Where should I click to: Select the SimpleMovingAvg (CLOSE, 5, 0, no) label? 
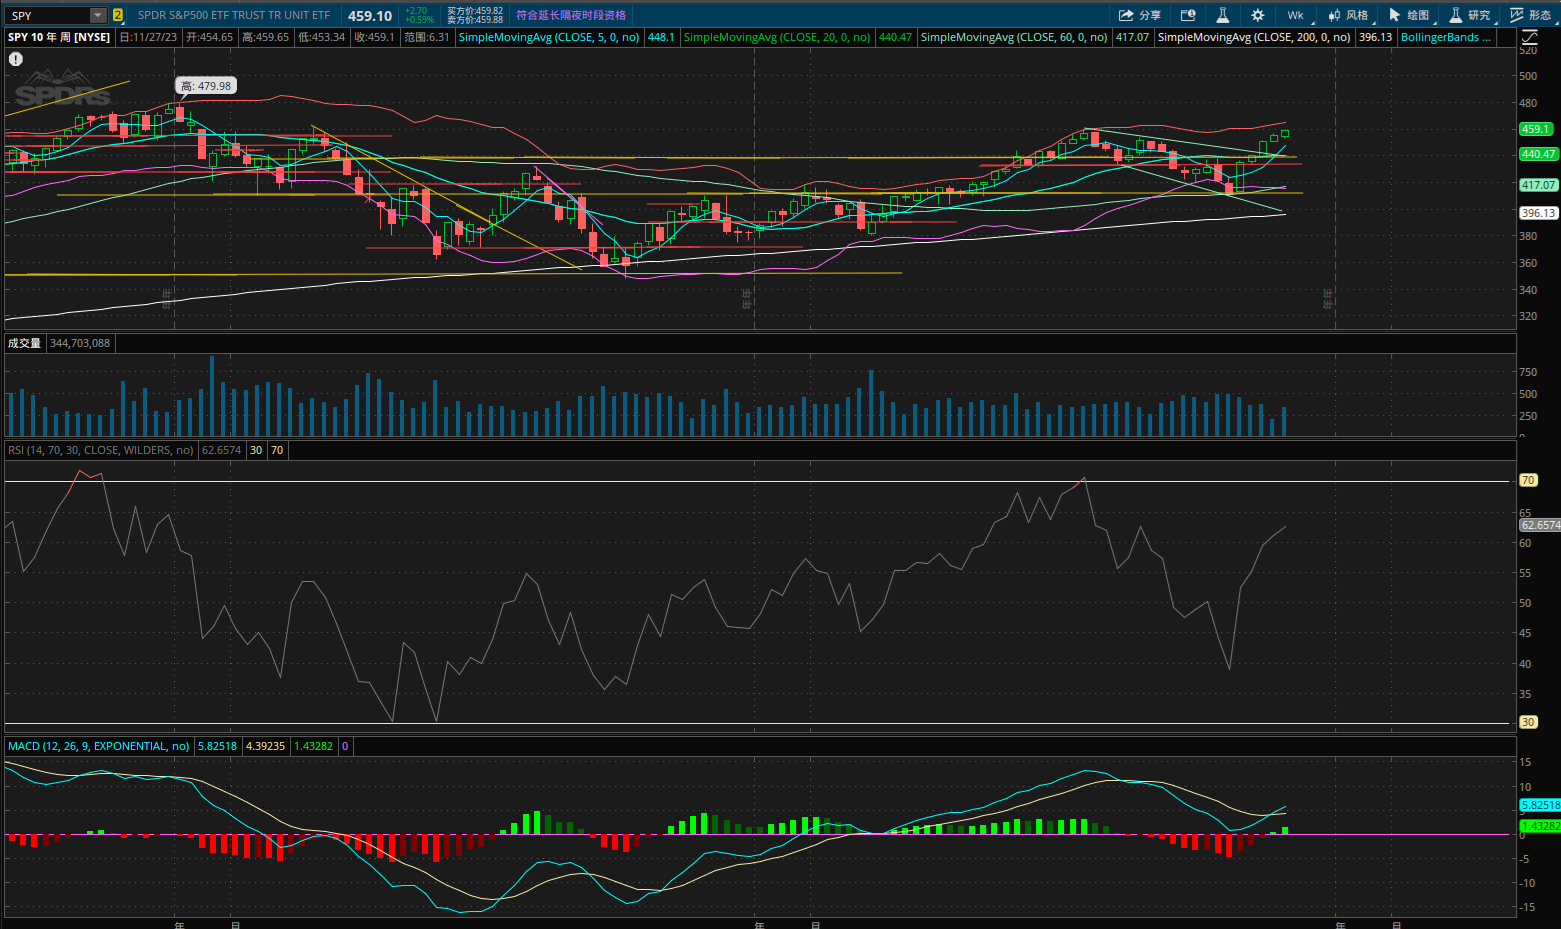pos(549,37)
